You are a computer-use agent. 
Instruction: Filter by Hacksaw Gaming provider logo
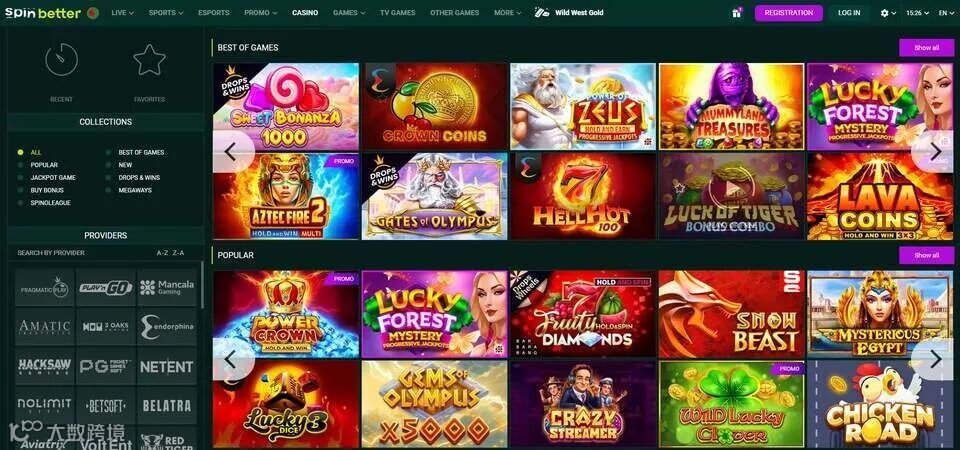point(44,366)
